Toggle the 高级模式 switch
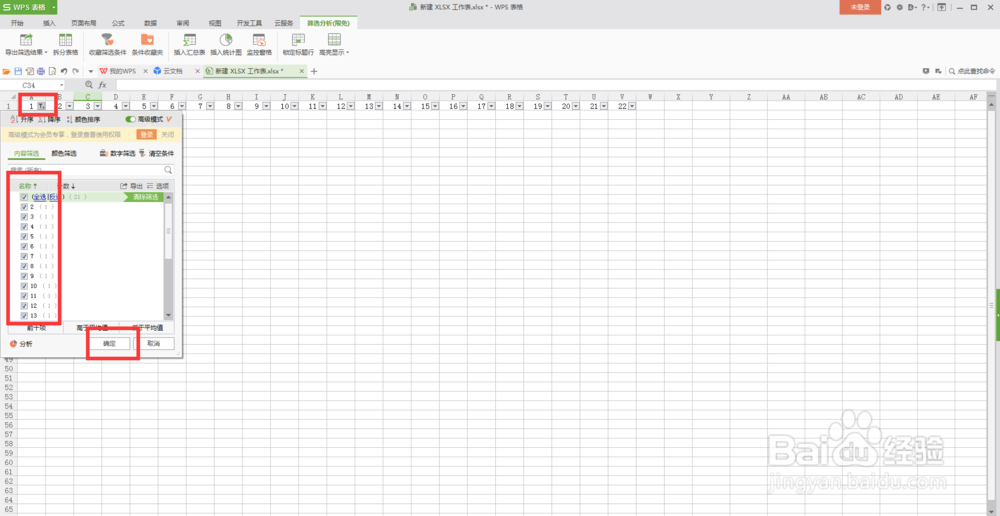 point(131,119)
